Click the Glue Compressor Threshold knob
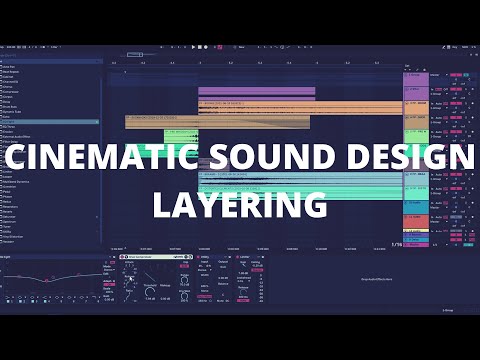This screenshot has width=480, height=360. (x=150, y=292)
